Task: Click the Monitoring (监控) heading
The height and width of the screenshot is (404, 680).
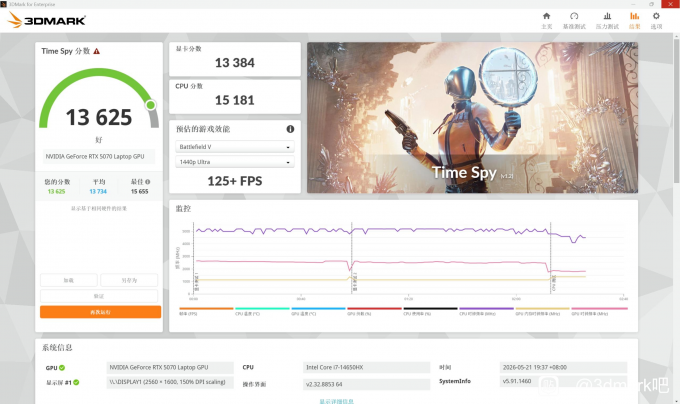Action: [183, 209]
